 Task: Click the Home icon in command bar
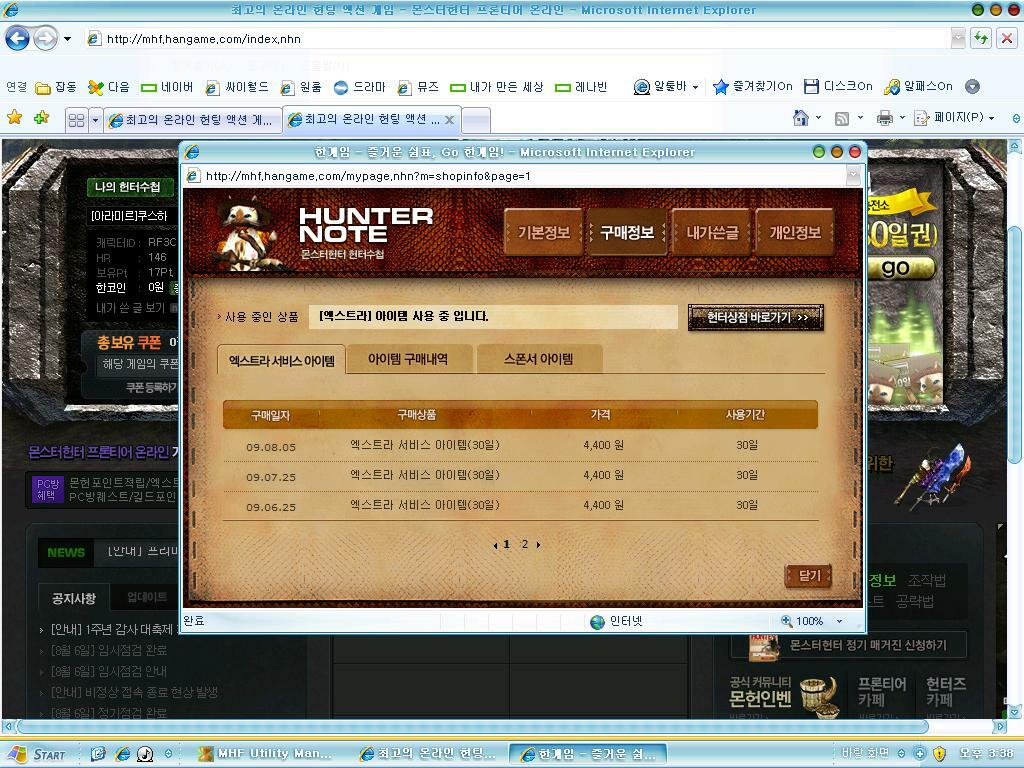[x=800, y=118]
